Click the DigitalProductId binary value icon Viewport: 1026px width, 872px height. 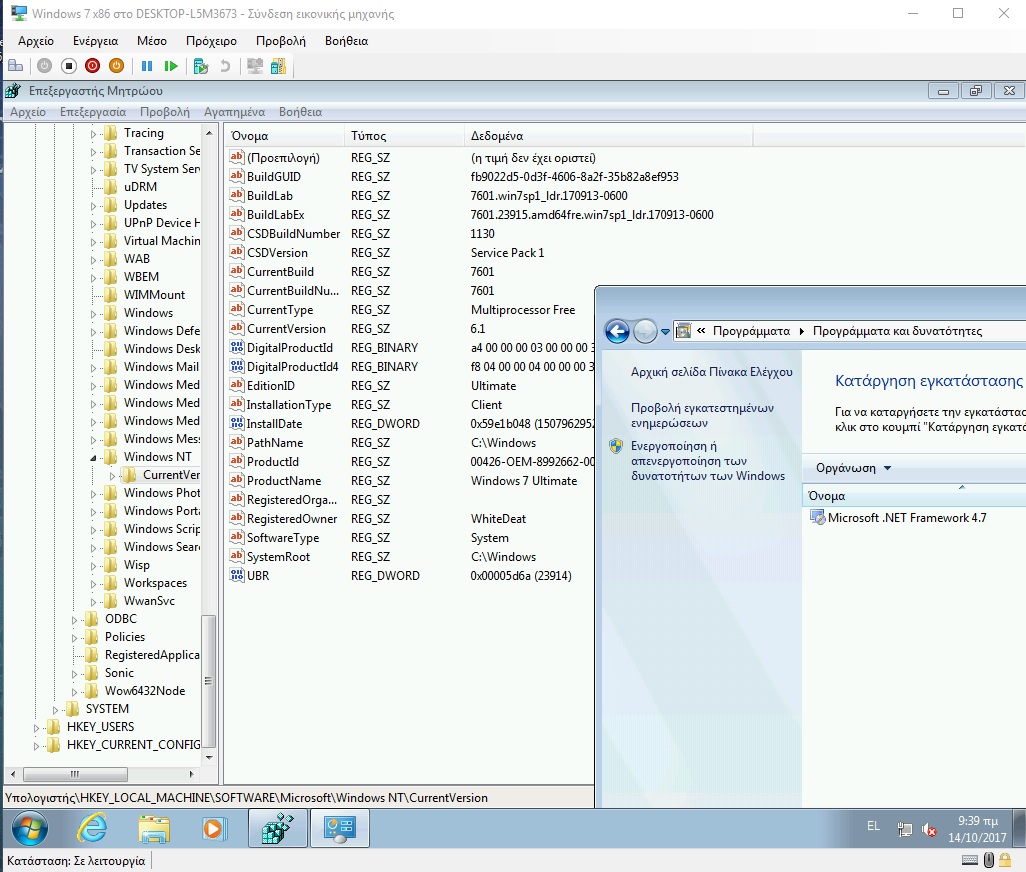pos(237,347)
